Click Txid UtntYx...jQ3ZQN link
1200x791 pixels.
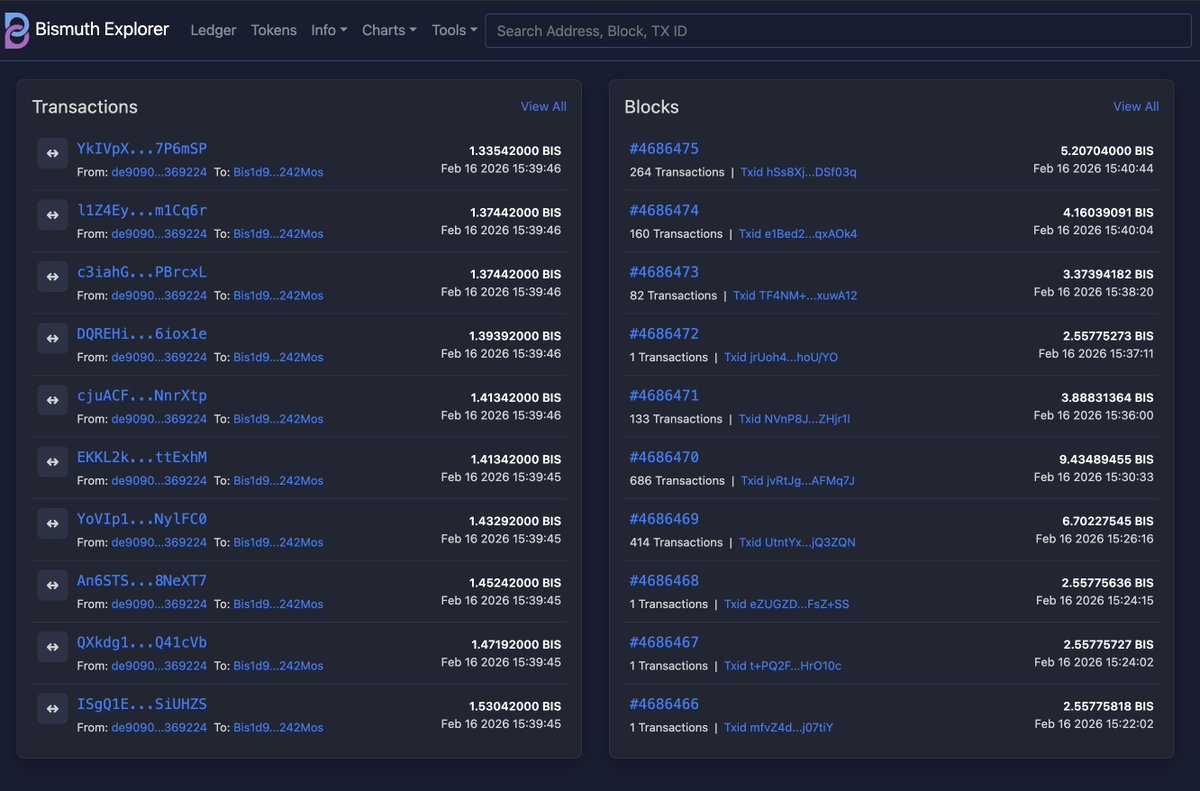point(797,543)
